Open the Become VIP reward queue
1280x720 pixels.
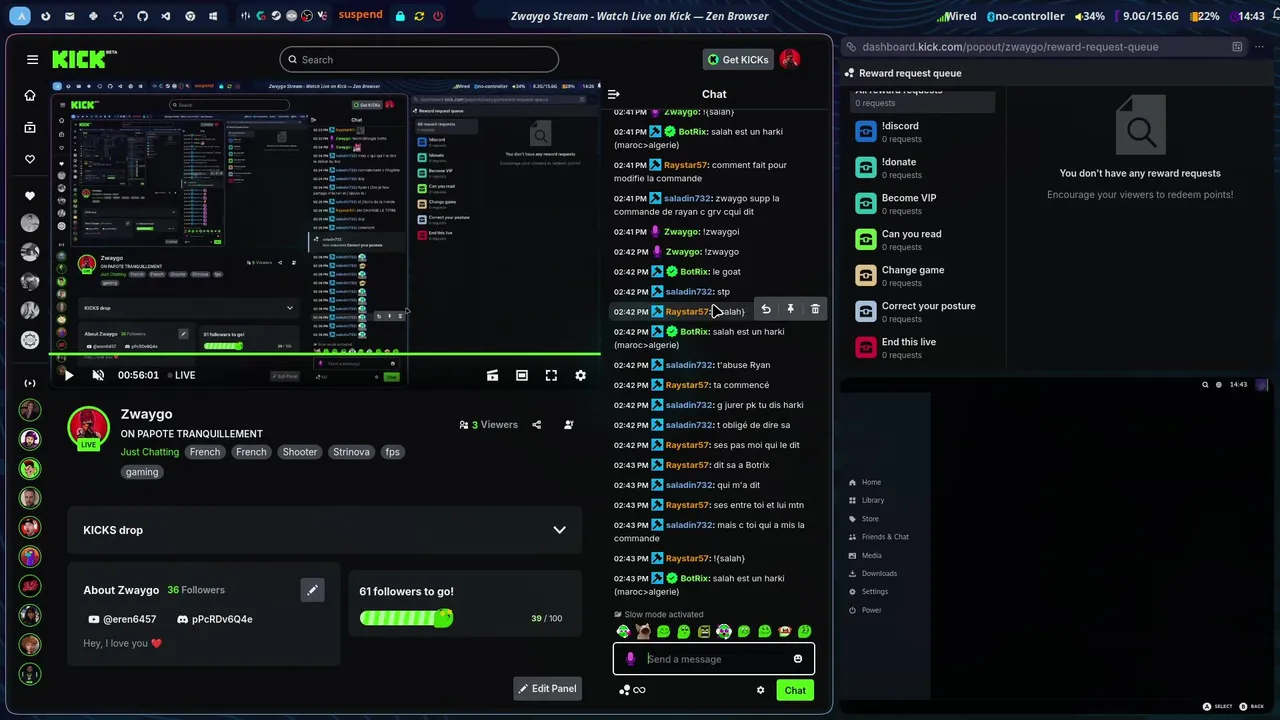(x=925, y=204)
